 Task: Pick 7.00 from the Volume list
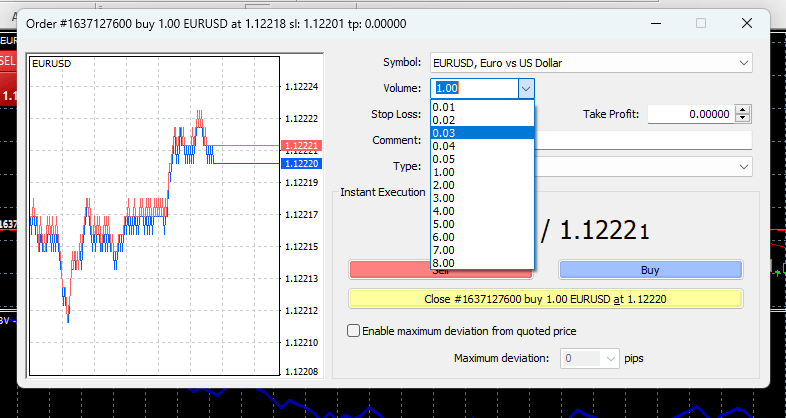[482, 250]
